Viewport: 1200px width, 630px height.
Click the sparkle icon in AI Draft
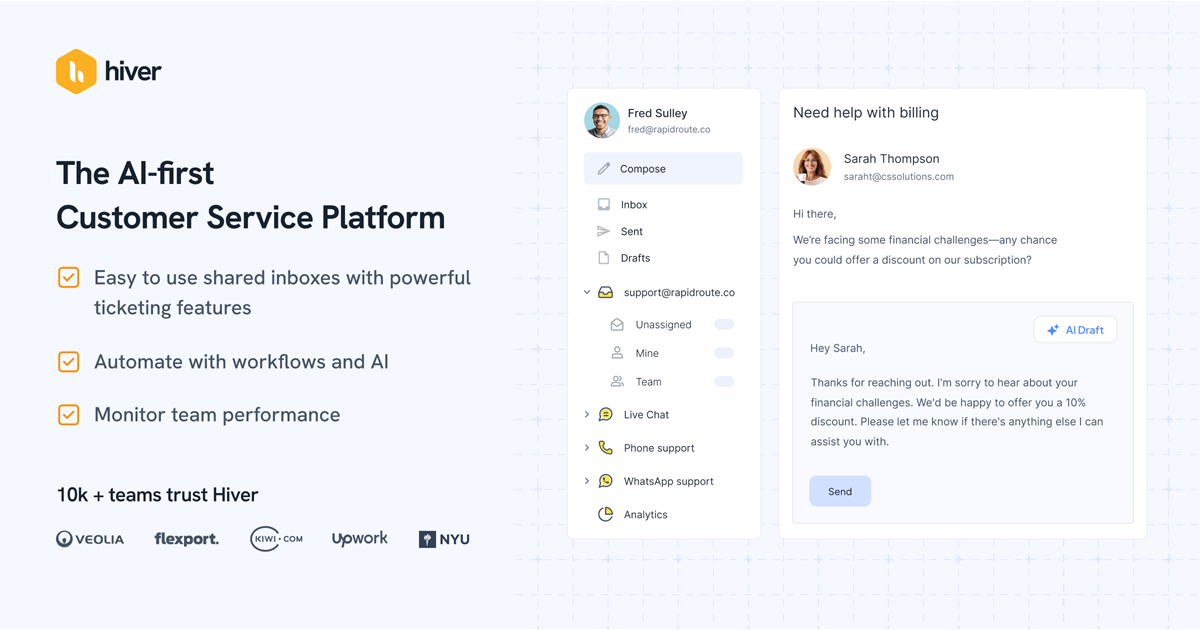[x=1053, y=330]
